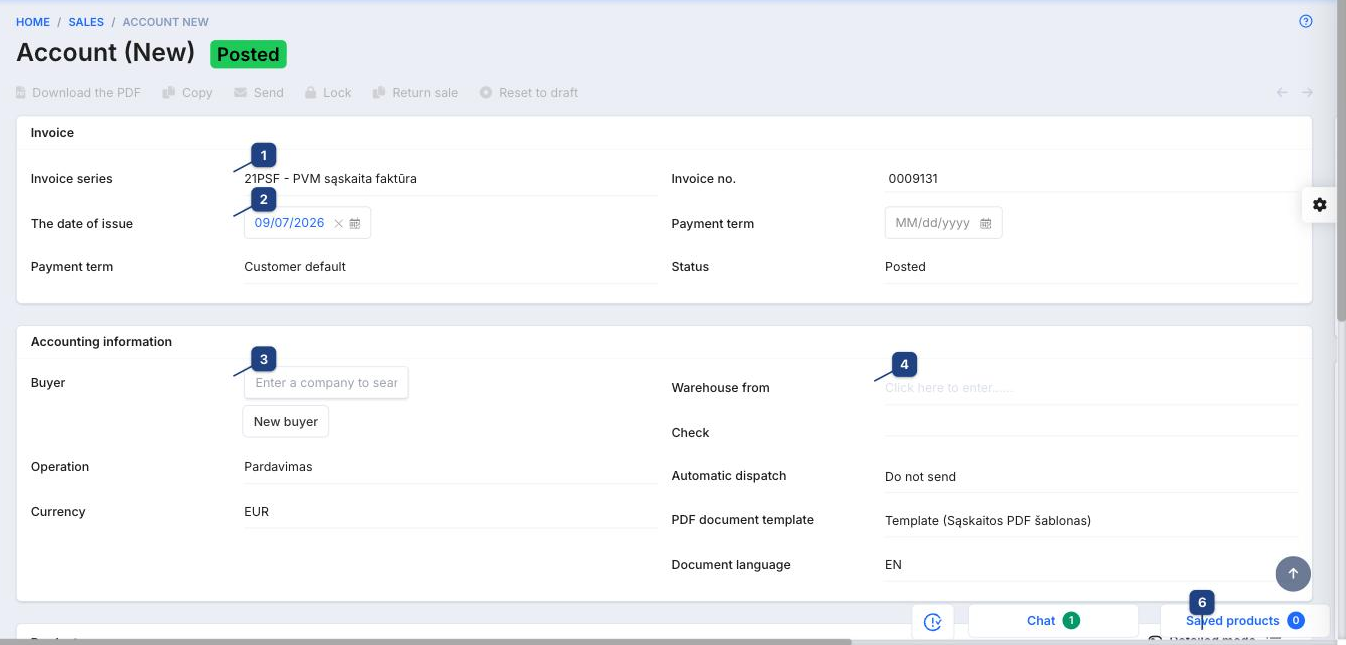
Task: Open the PDF document template selector
Action: (x=1091, y=521)
